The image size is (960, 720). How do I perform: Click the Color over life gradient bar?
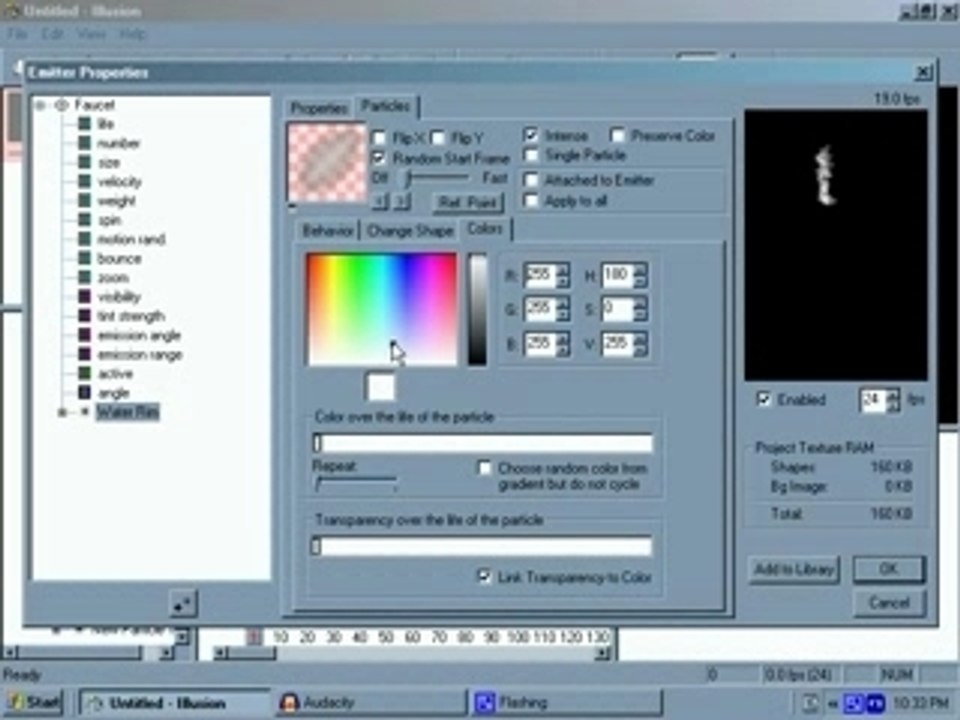pyautogui.click(x=483, y=444)
